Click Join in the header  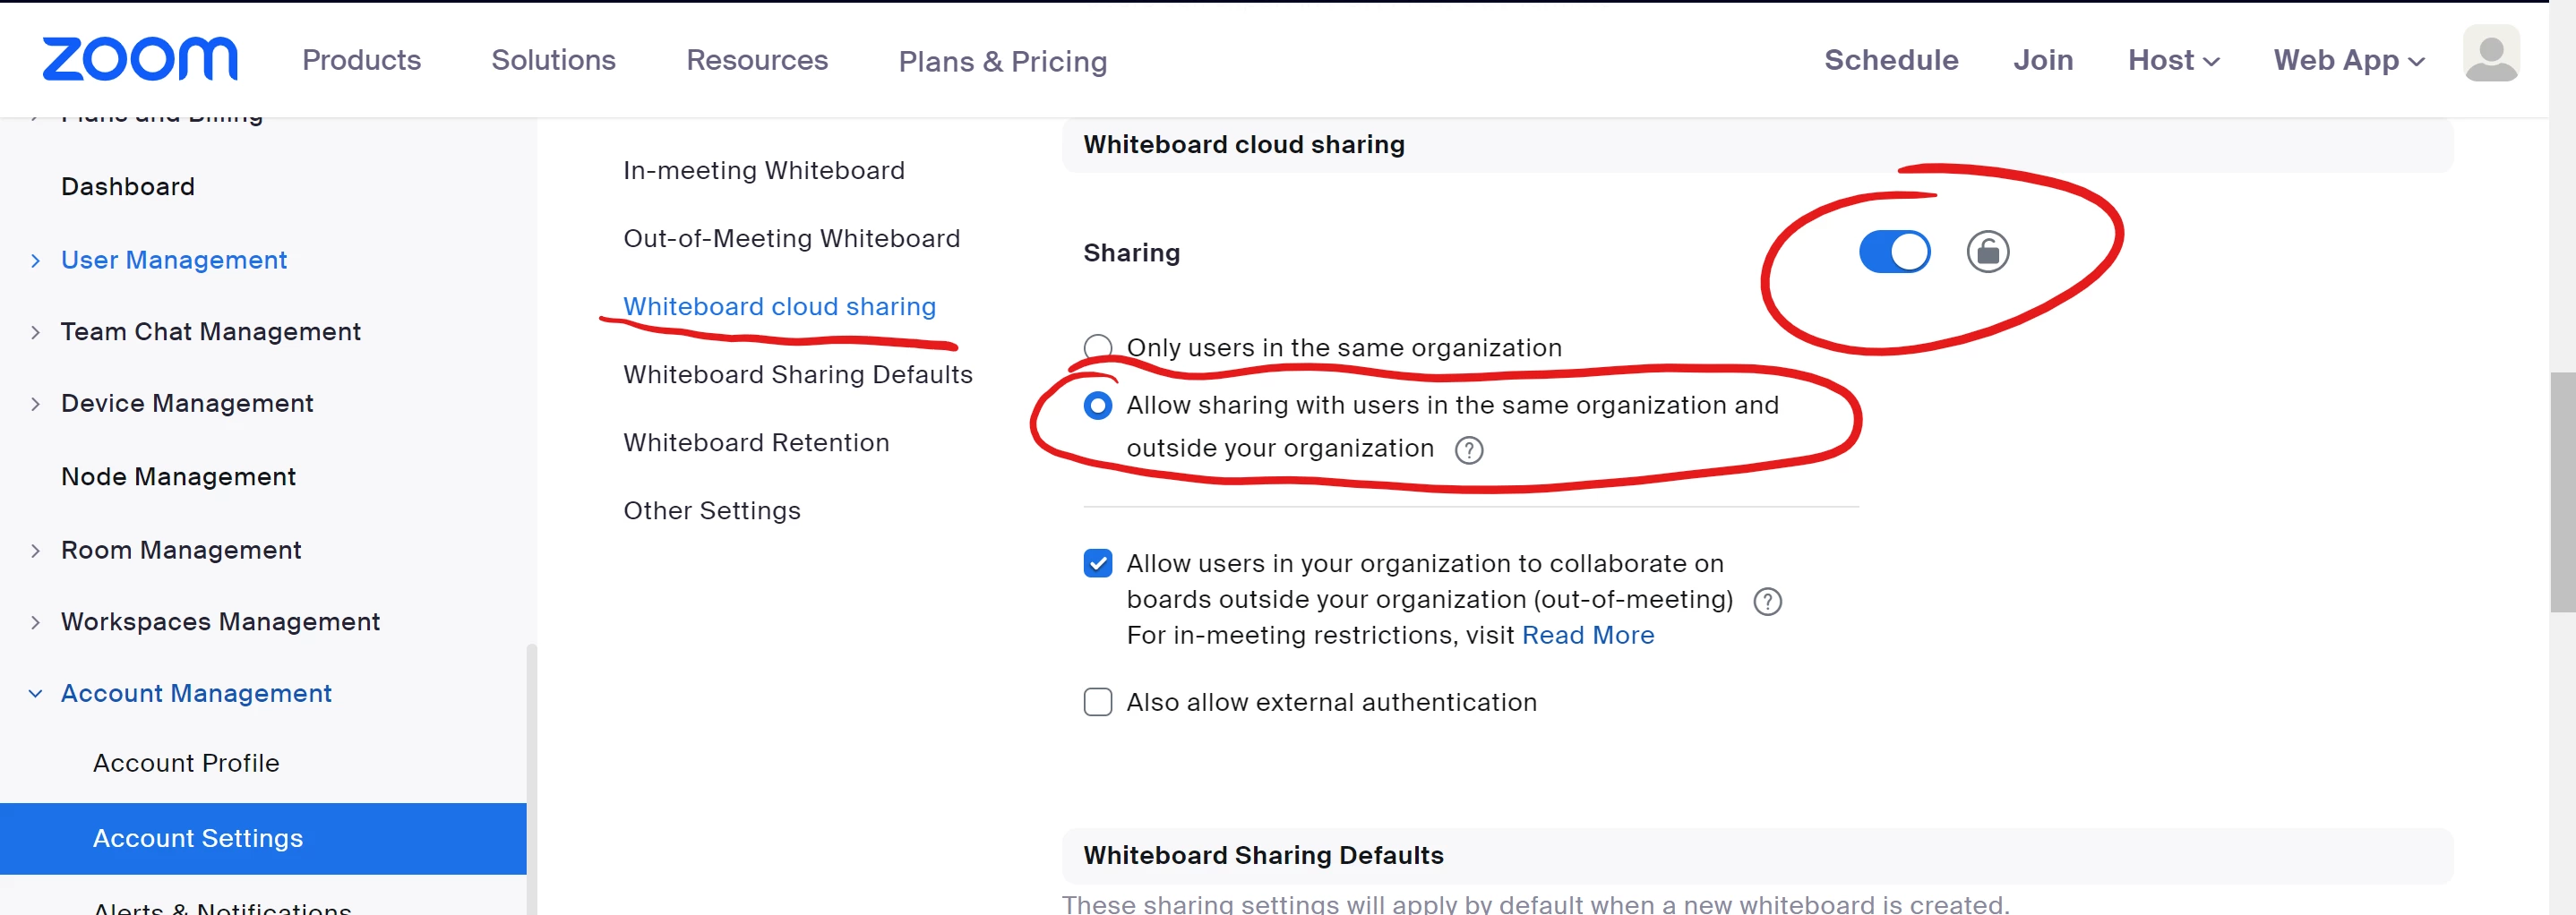[2042, 60]
